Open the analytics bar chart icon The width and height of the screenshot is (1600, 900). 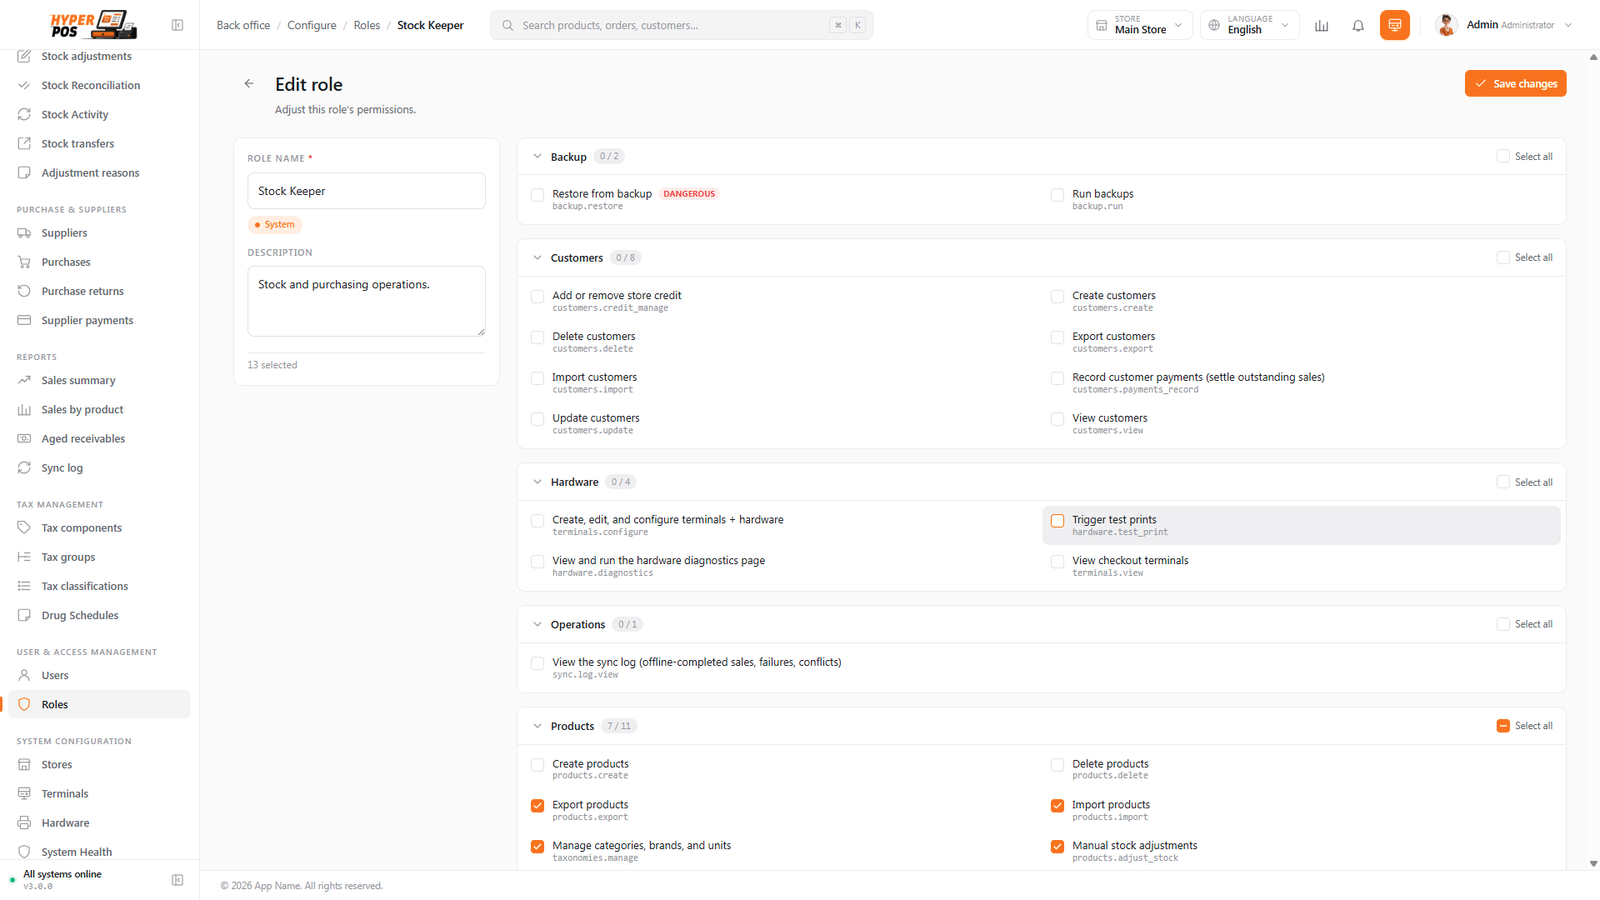pos(1321,25)
